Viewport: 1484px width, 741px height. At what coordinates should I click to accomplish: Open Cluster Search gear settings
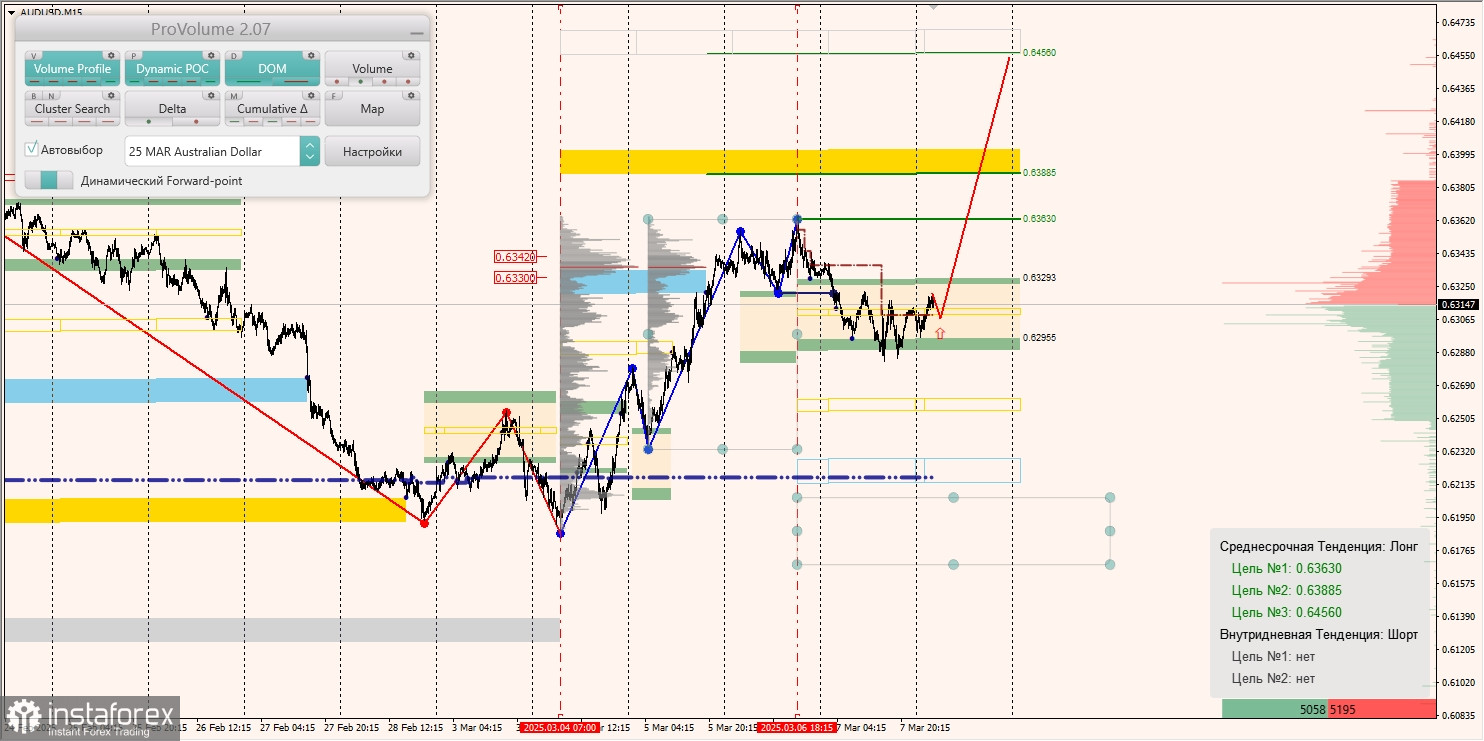tap(111, 95)
